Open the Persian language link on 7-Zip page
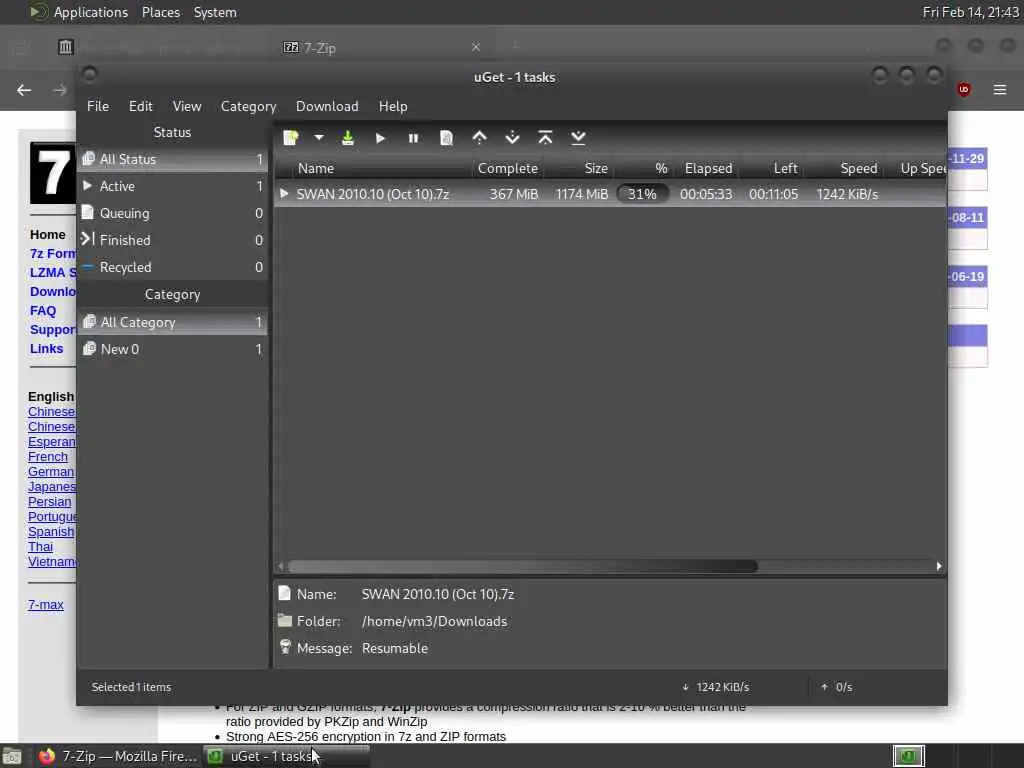Screen dimensions: 1024x768 click(x=50, y=502)
